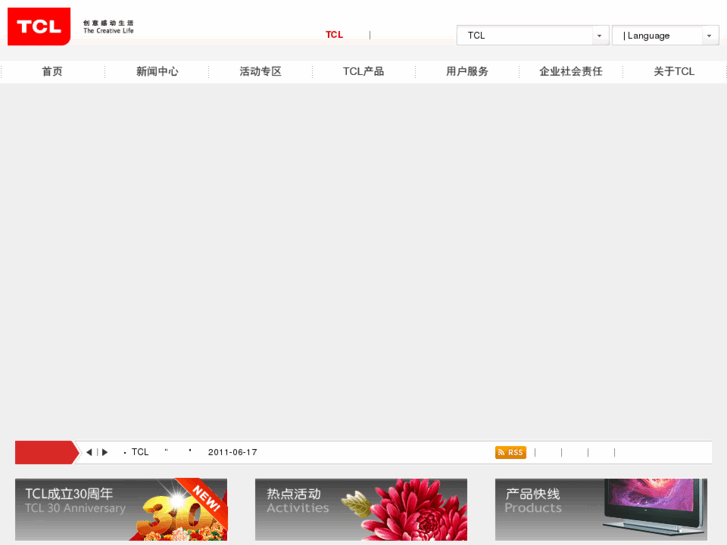Open the TCL site selector dropdown
This screenshot has width=727, height=545.
tap(532, 36)
